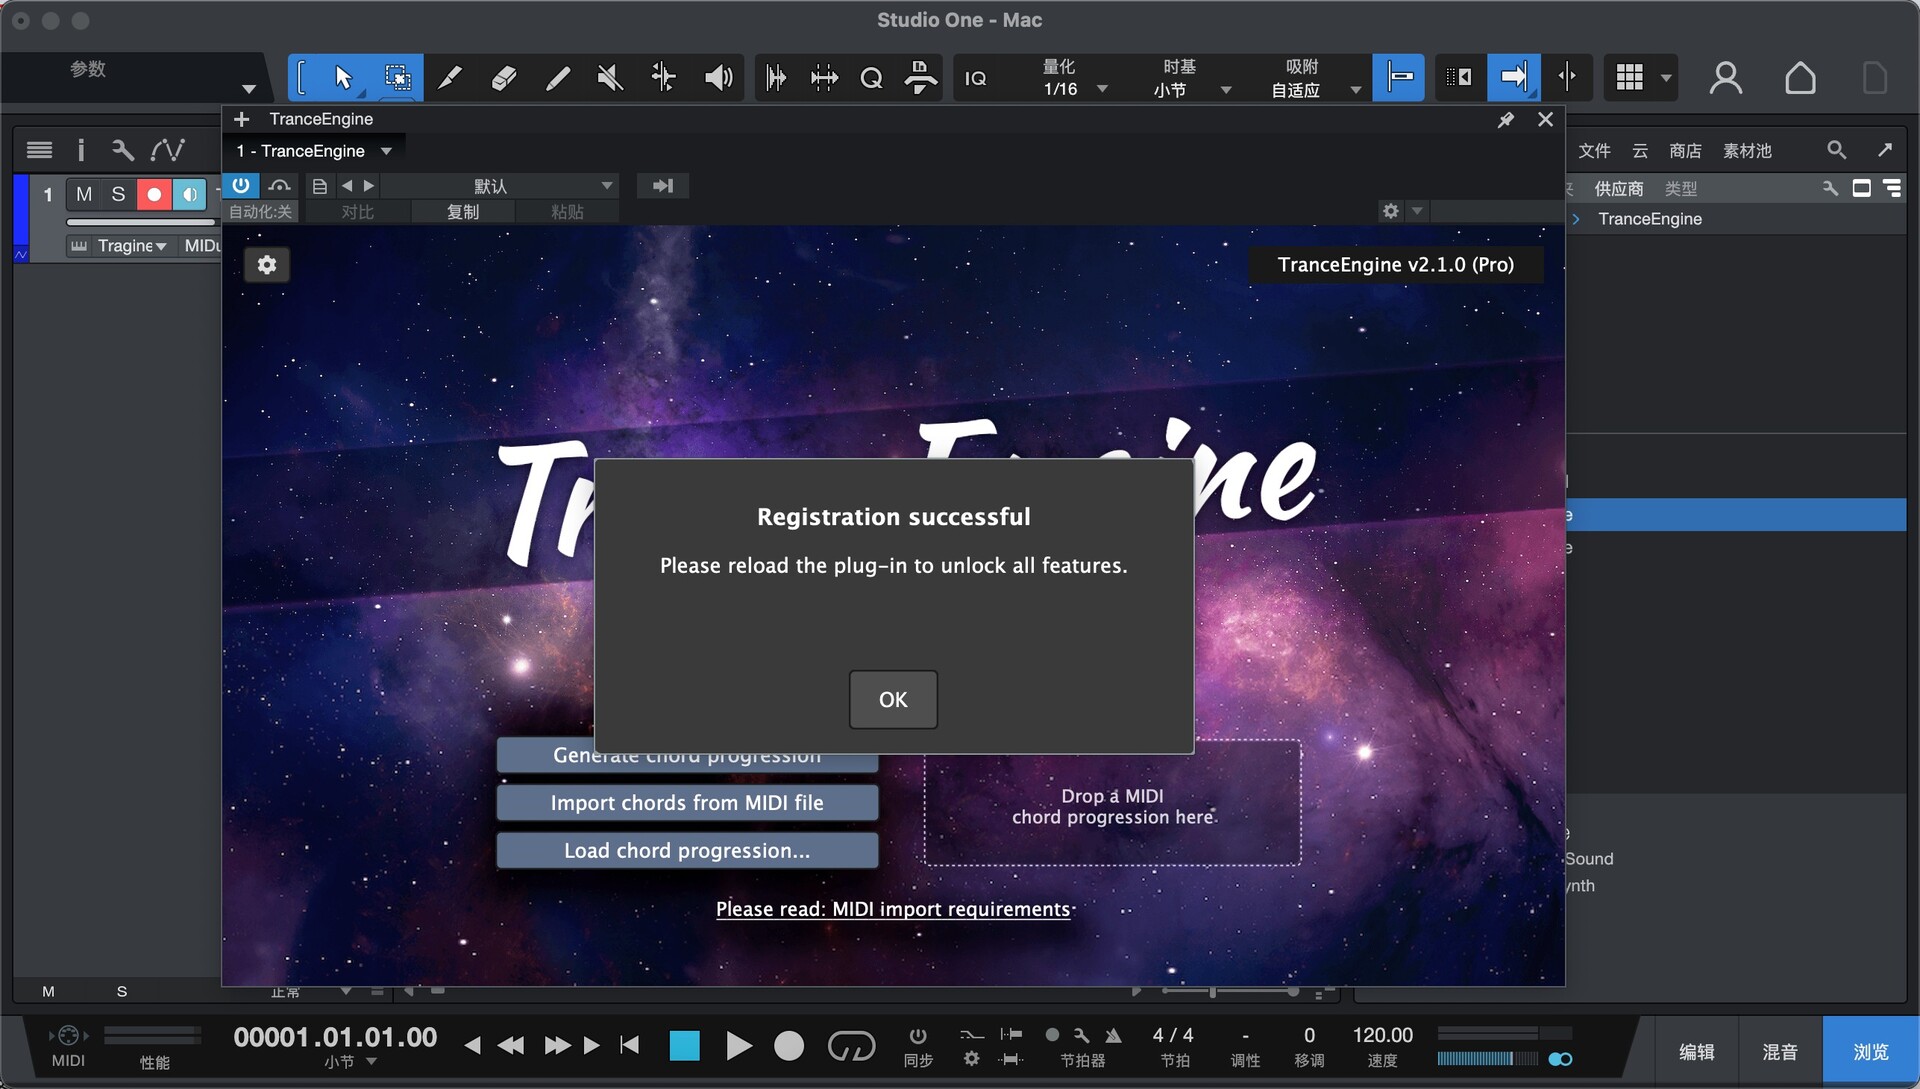Screen dimensions: 1920x1089
Task: Click Import chords from MIDI file
Action: pyautogui.click(x=687, y=803)
